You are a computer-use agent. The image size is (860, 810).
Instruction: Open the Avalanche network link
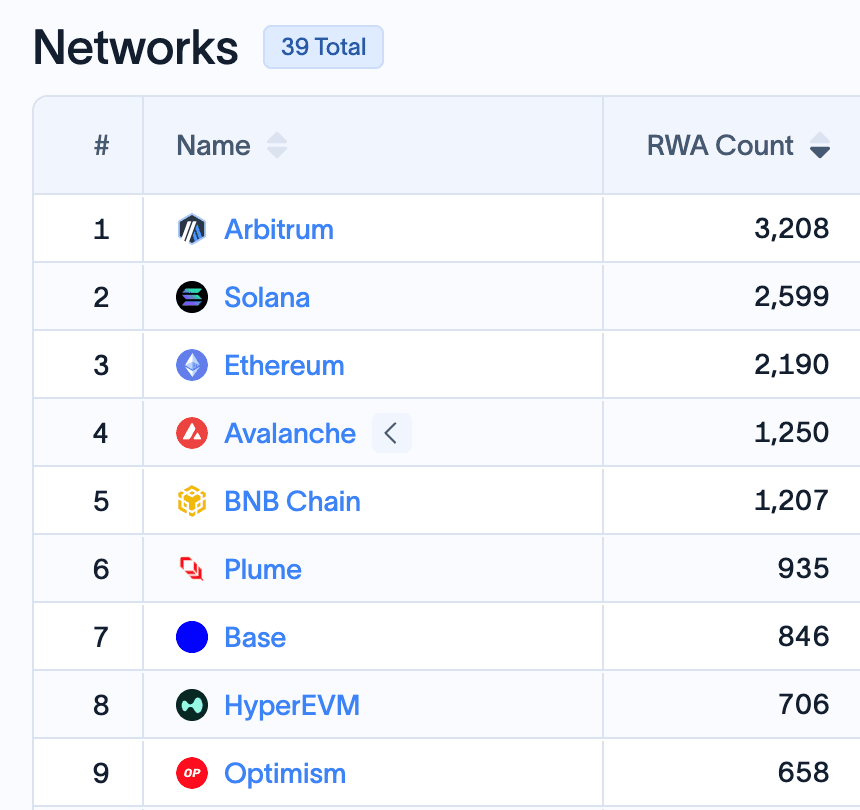[290, 433]
